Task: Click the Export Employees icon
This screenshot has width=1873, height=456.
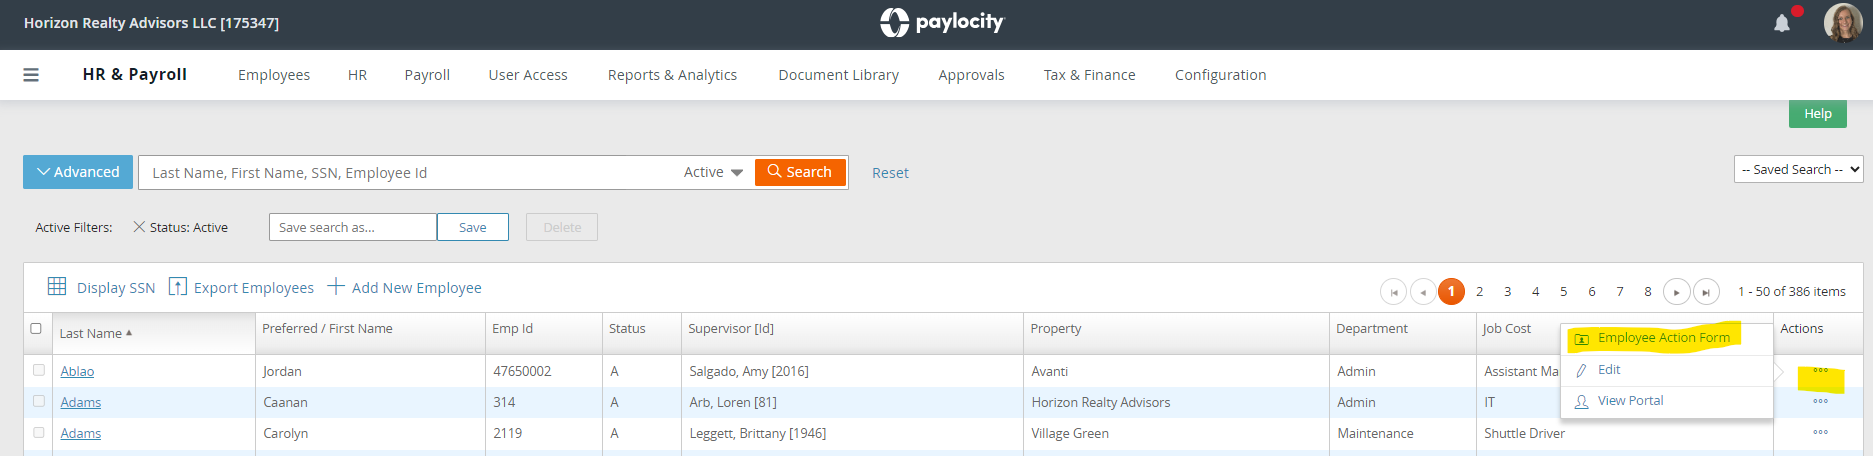Action: [x=177, y=287]
